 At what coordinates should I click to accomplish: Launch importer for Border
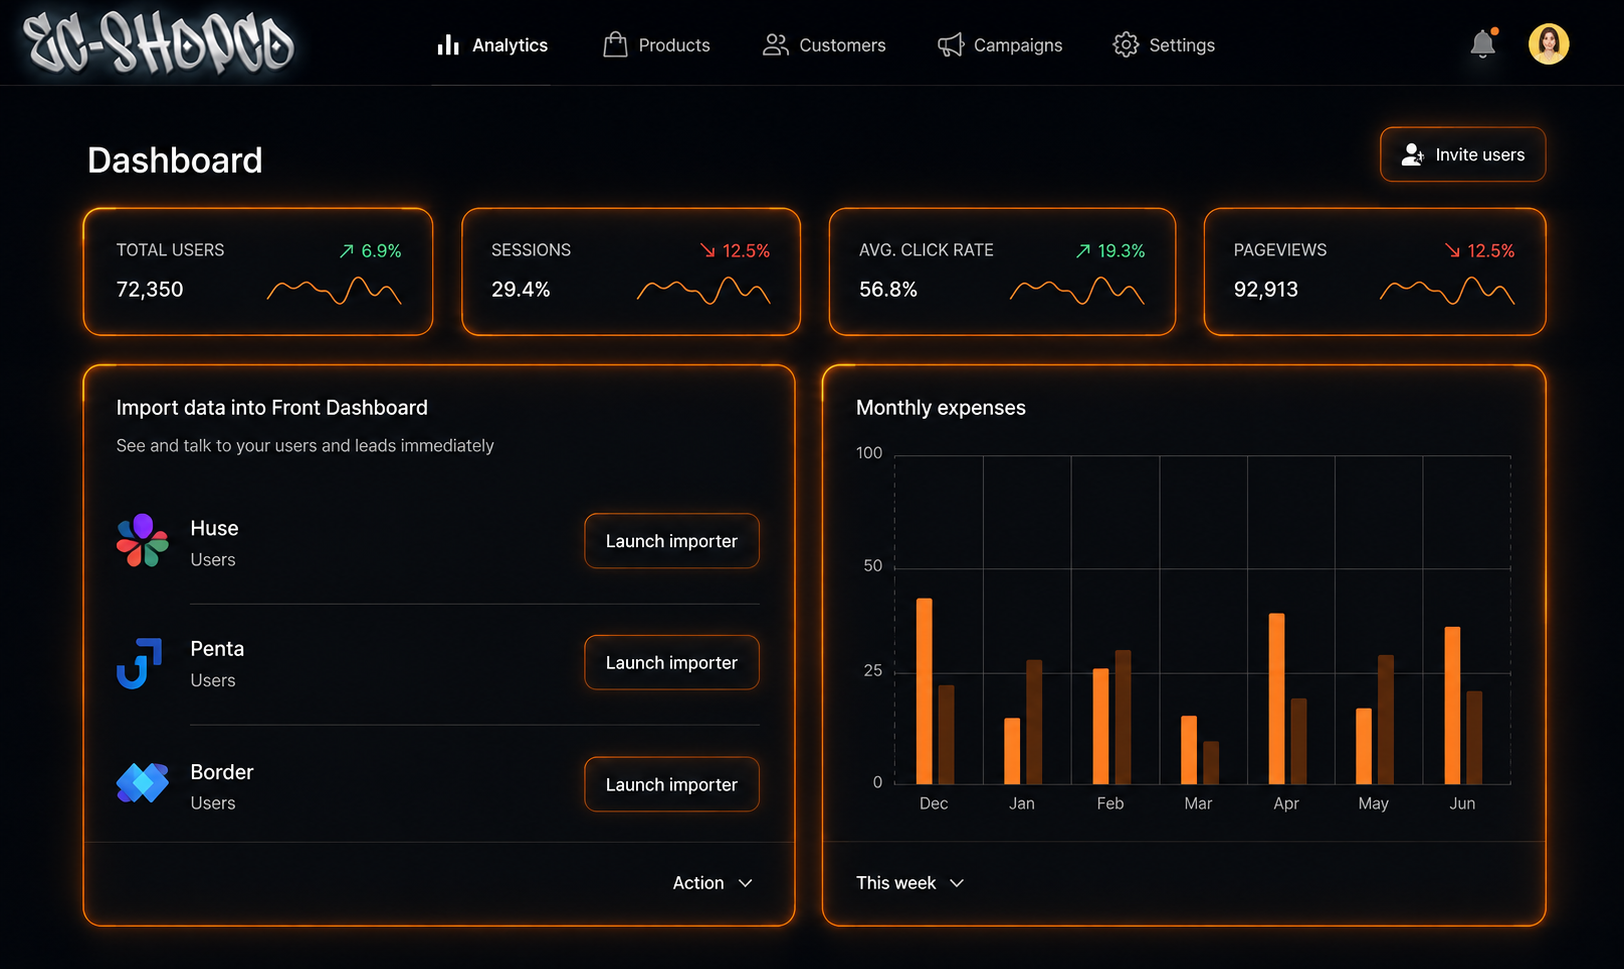[x=672, y=785]
